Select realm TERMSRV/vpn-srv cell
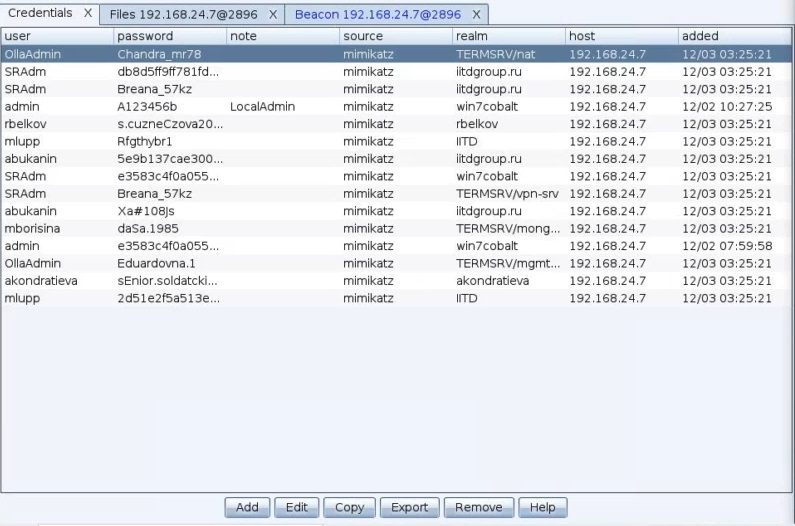This screenshot has height=526, width=795. 508,194
